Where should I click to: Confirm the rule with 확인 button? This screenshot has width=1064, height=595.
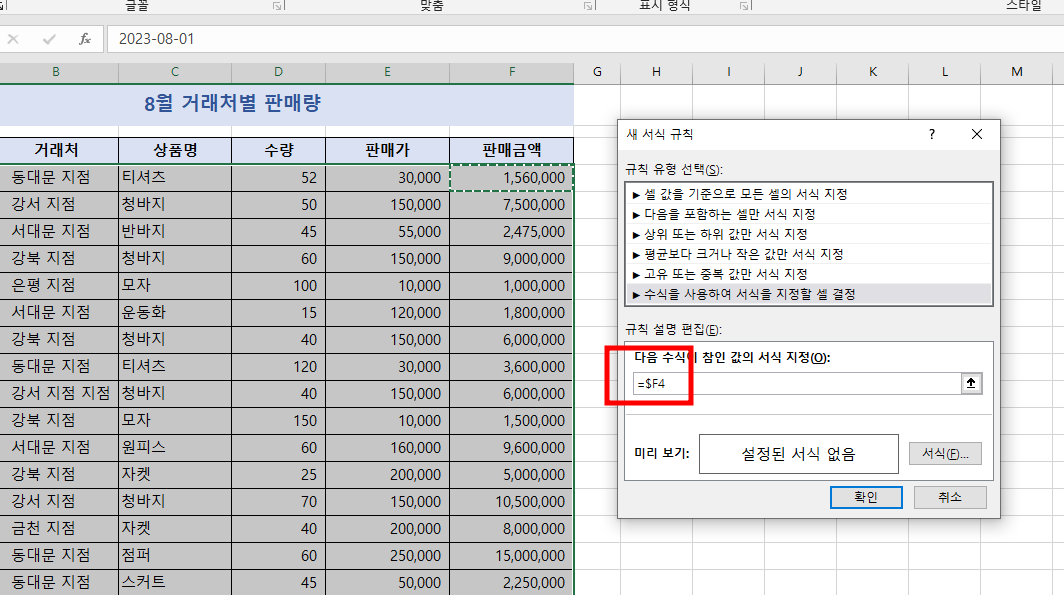866,497
